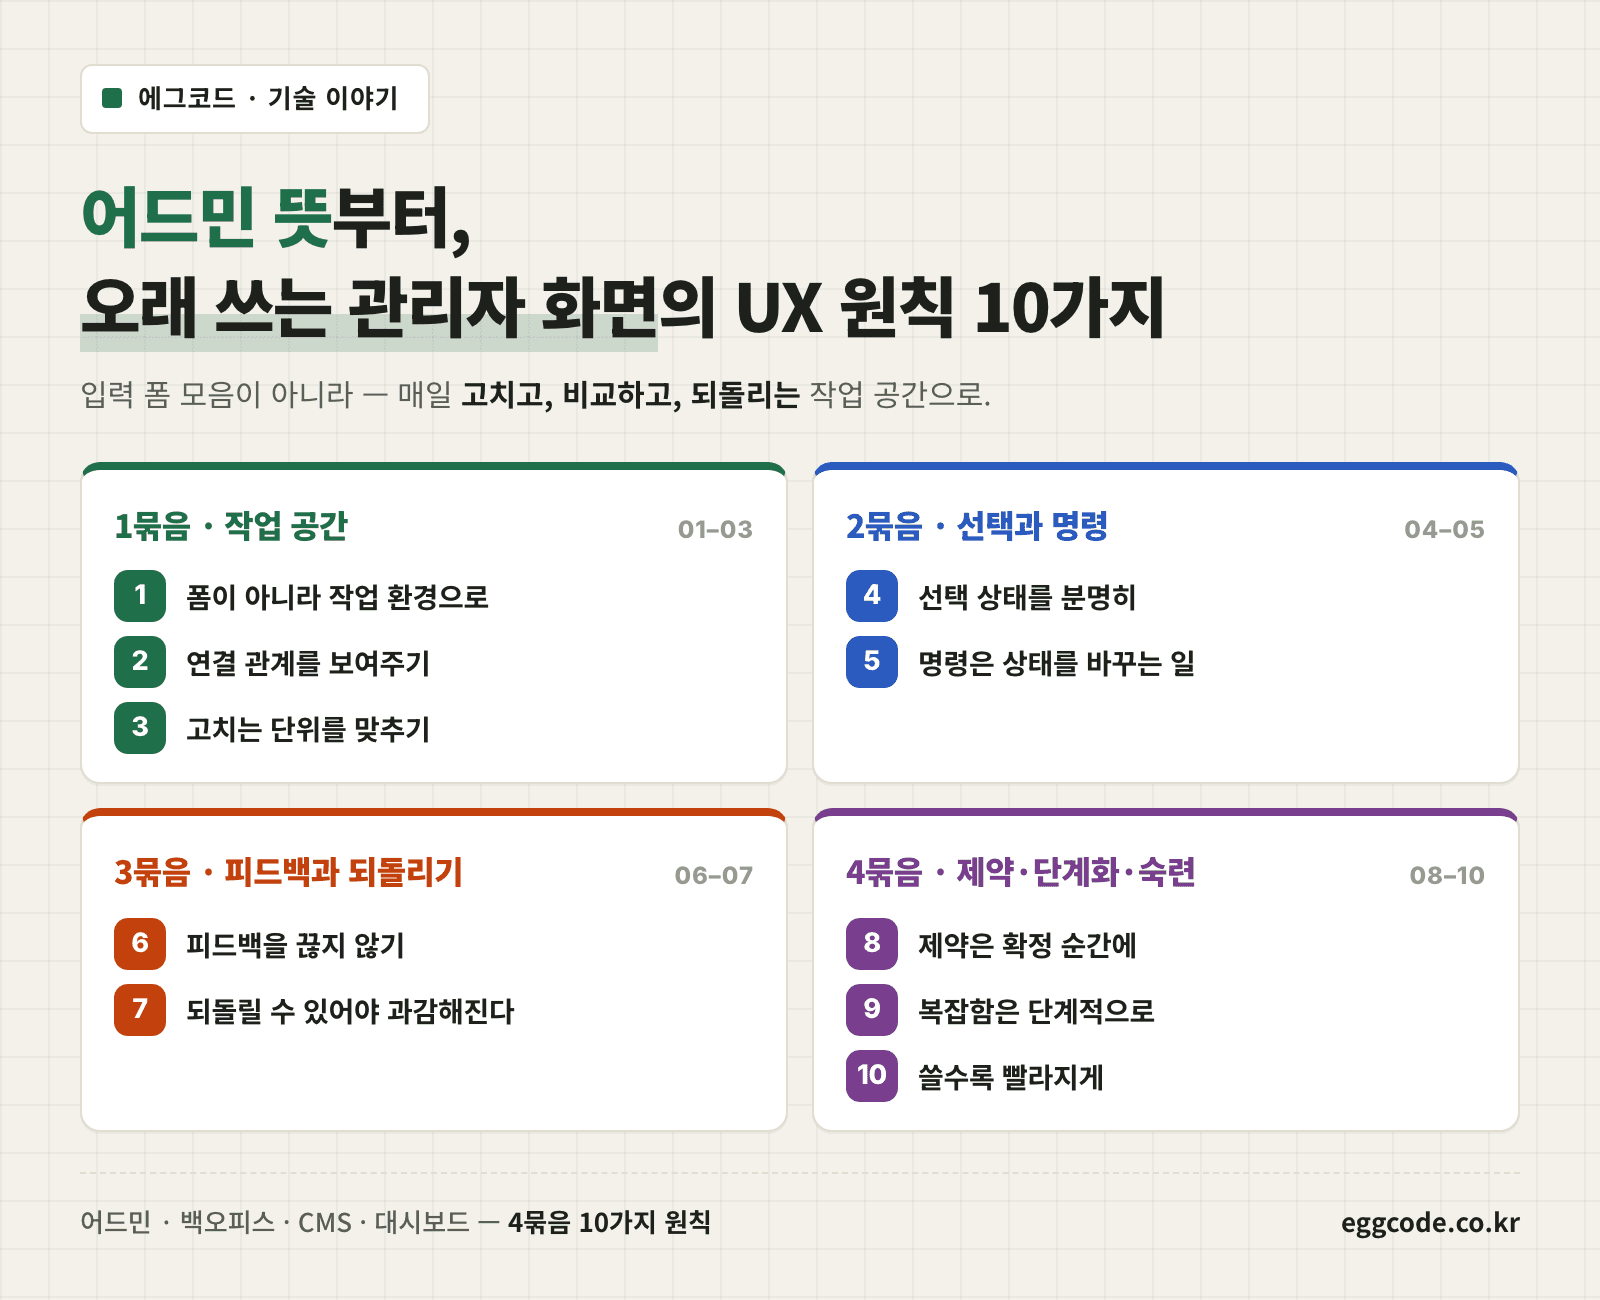Click the item 피드백을 끊지 않기
1600x1300 pixels.
coord(295,945)
